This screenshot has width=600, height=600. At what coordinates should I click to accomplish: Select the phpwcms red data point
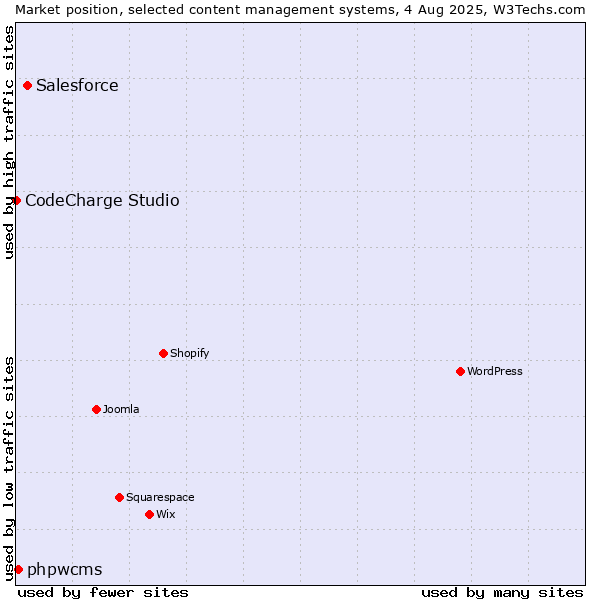18,569
